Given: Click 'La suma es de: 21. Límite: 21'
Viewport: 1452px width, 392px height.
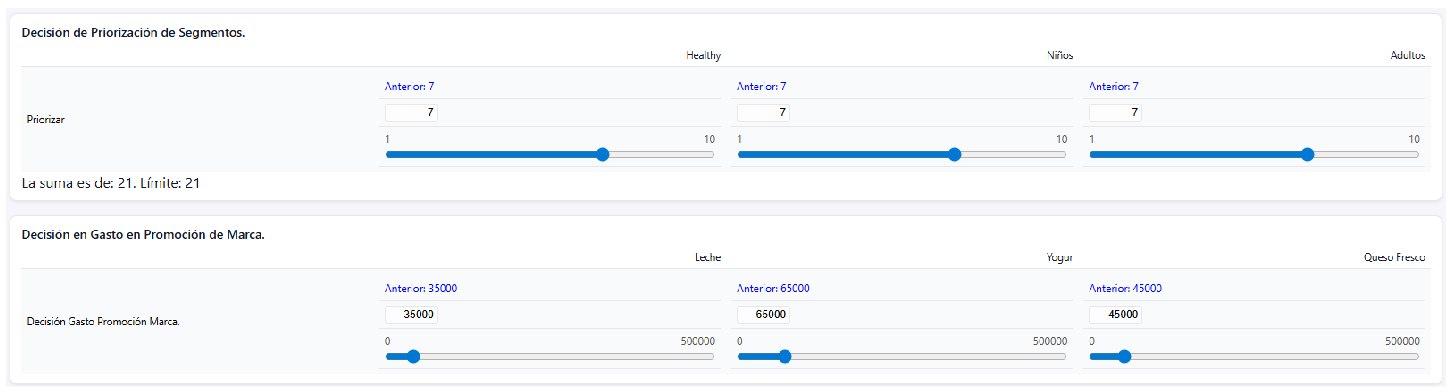Looking at the screenshot, I should pos(111,183).
